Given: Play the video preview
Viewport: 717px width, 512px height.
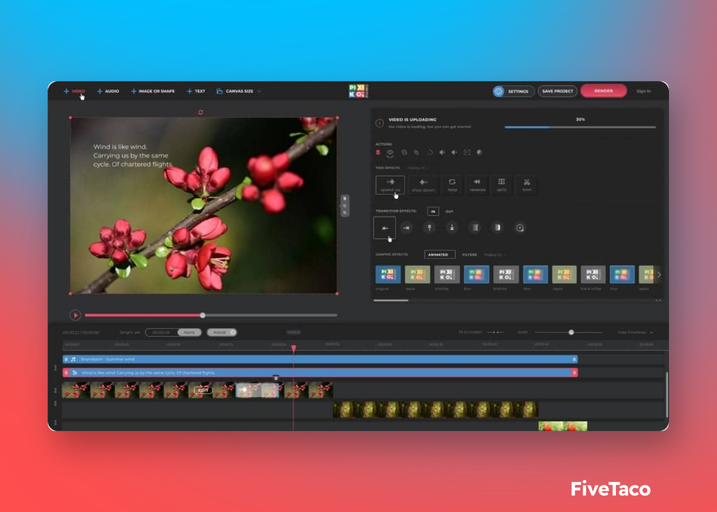Looking at the screenshot, I should click(75, 315).
